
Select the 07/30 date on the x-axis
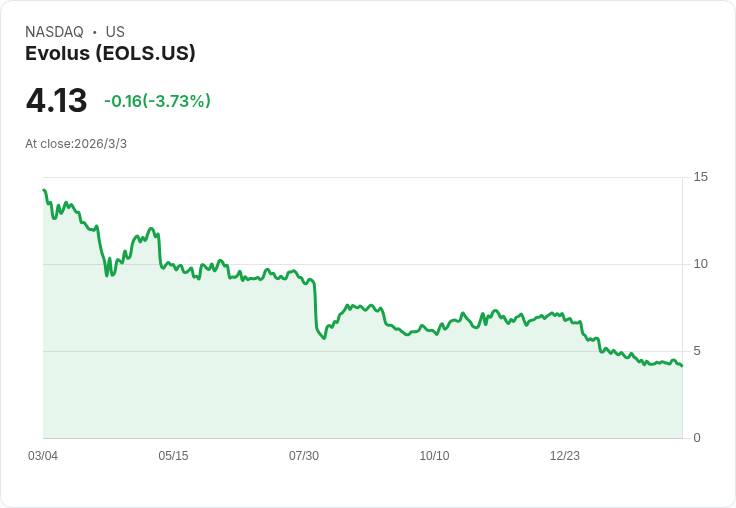304,456
